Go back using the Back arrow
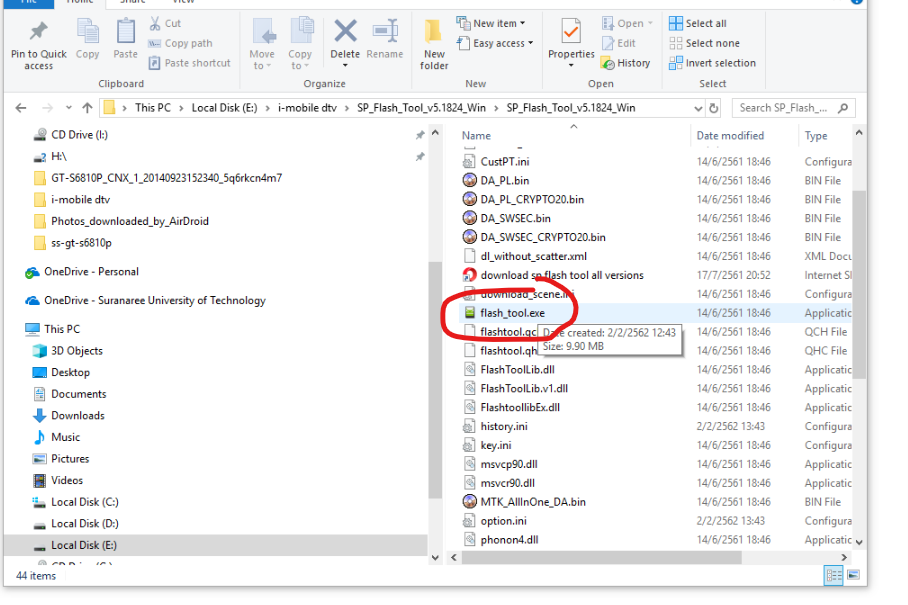908x605 pixels. click(21, 108)
